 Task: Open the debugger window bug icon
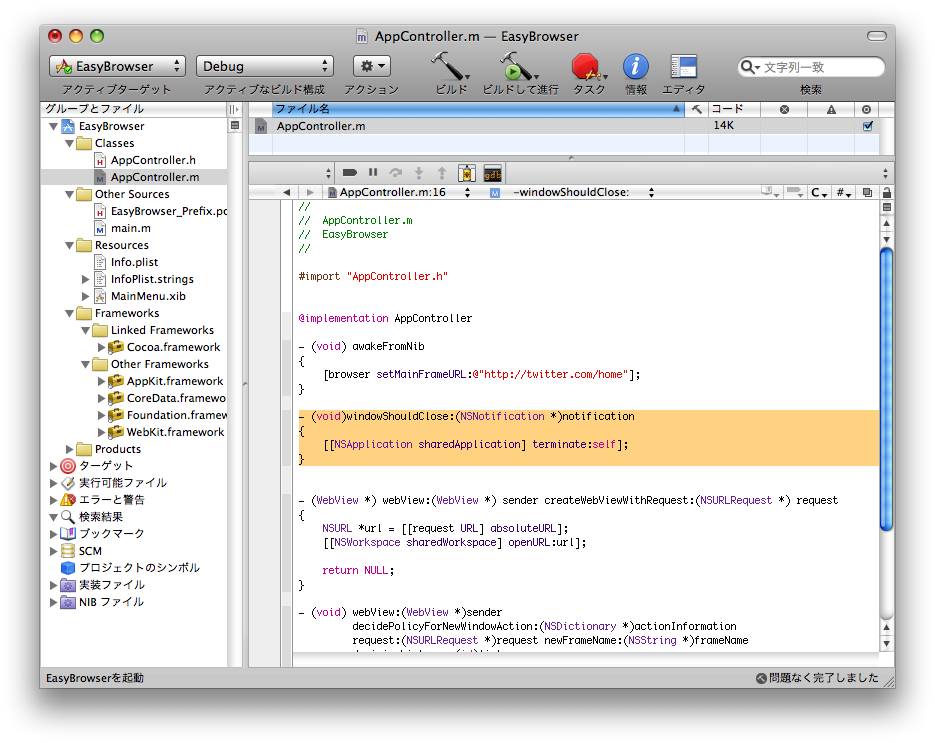tap(467, 173)
